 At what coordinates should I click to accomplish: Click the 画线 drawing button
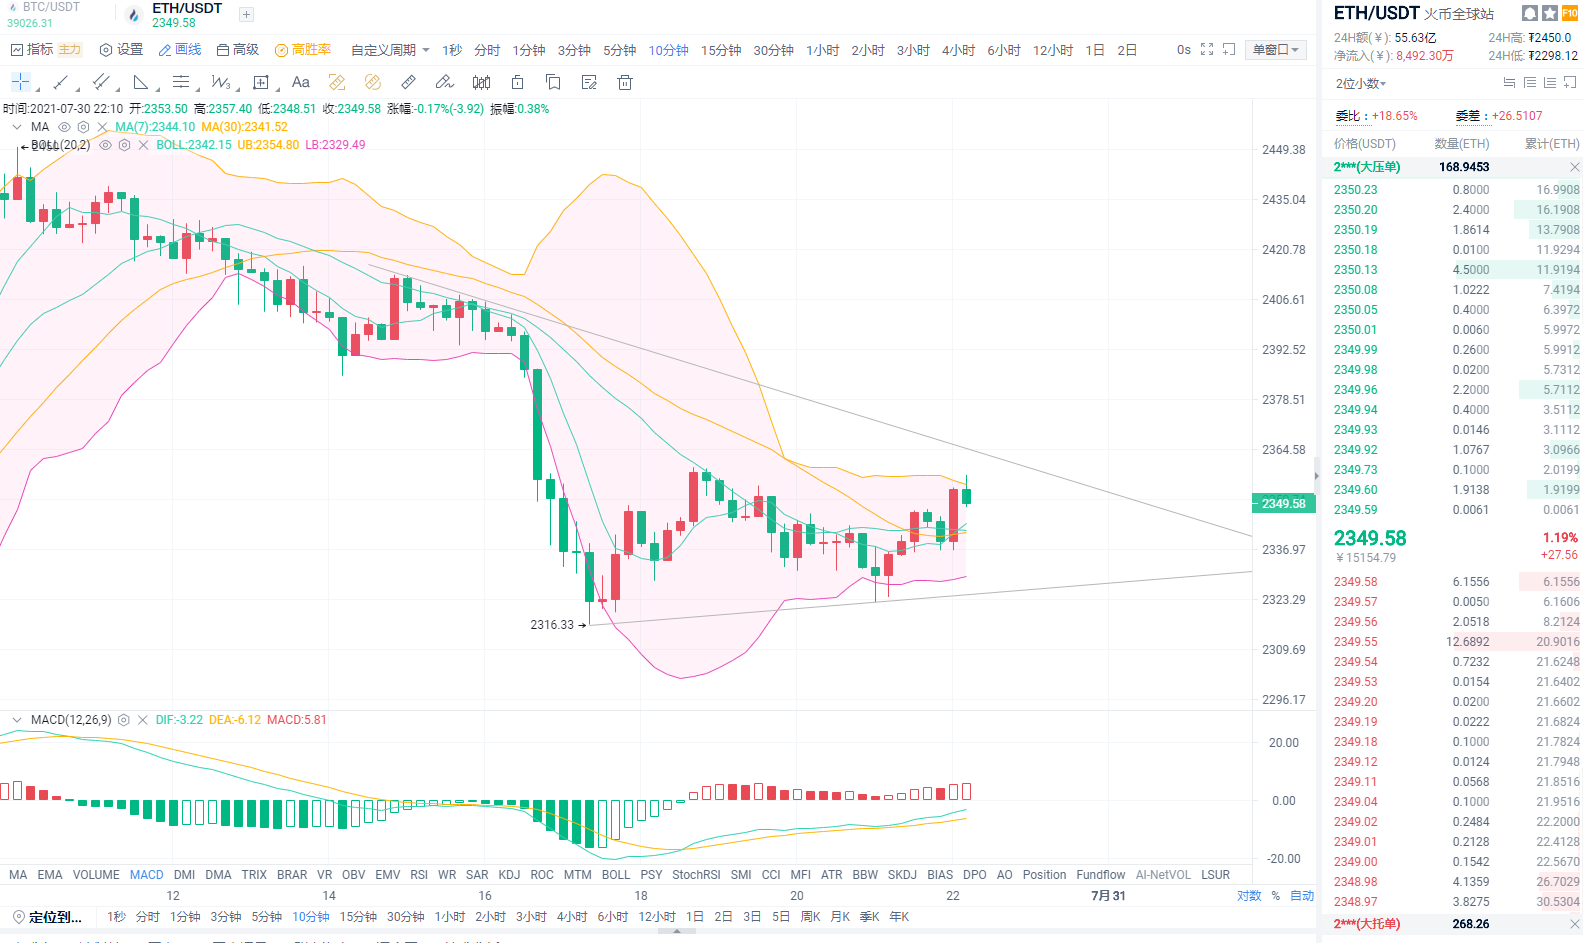(180, 50)
